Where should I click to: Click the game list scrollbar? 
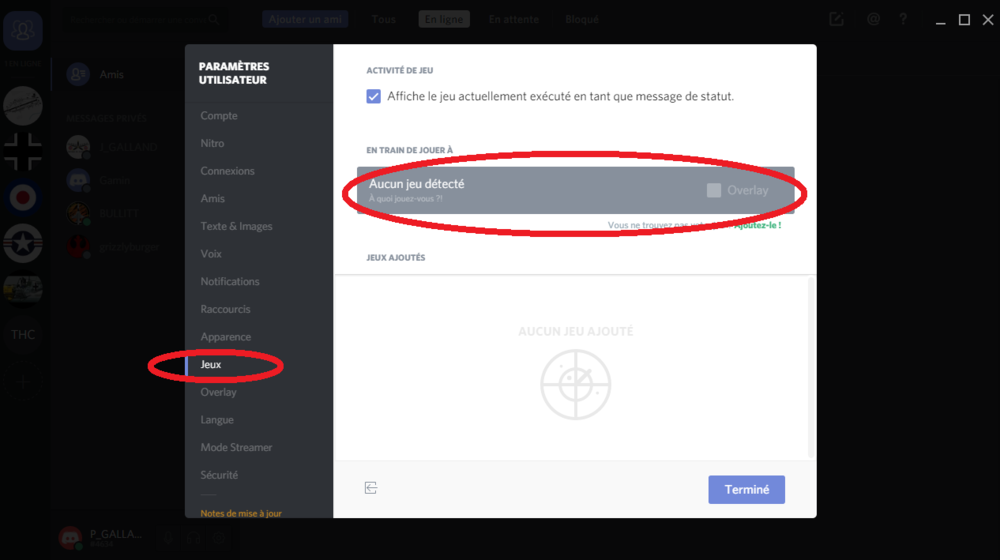click(x=811, y=367)
